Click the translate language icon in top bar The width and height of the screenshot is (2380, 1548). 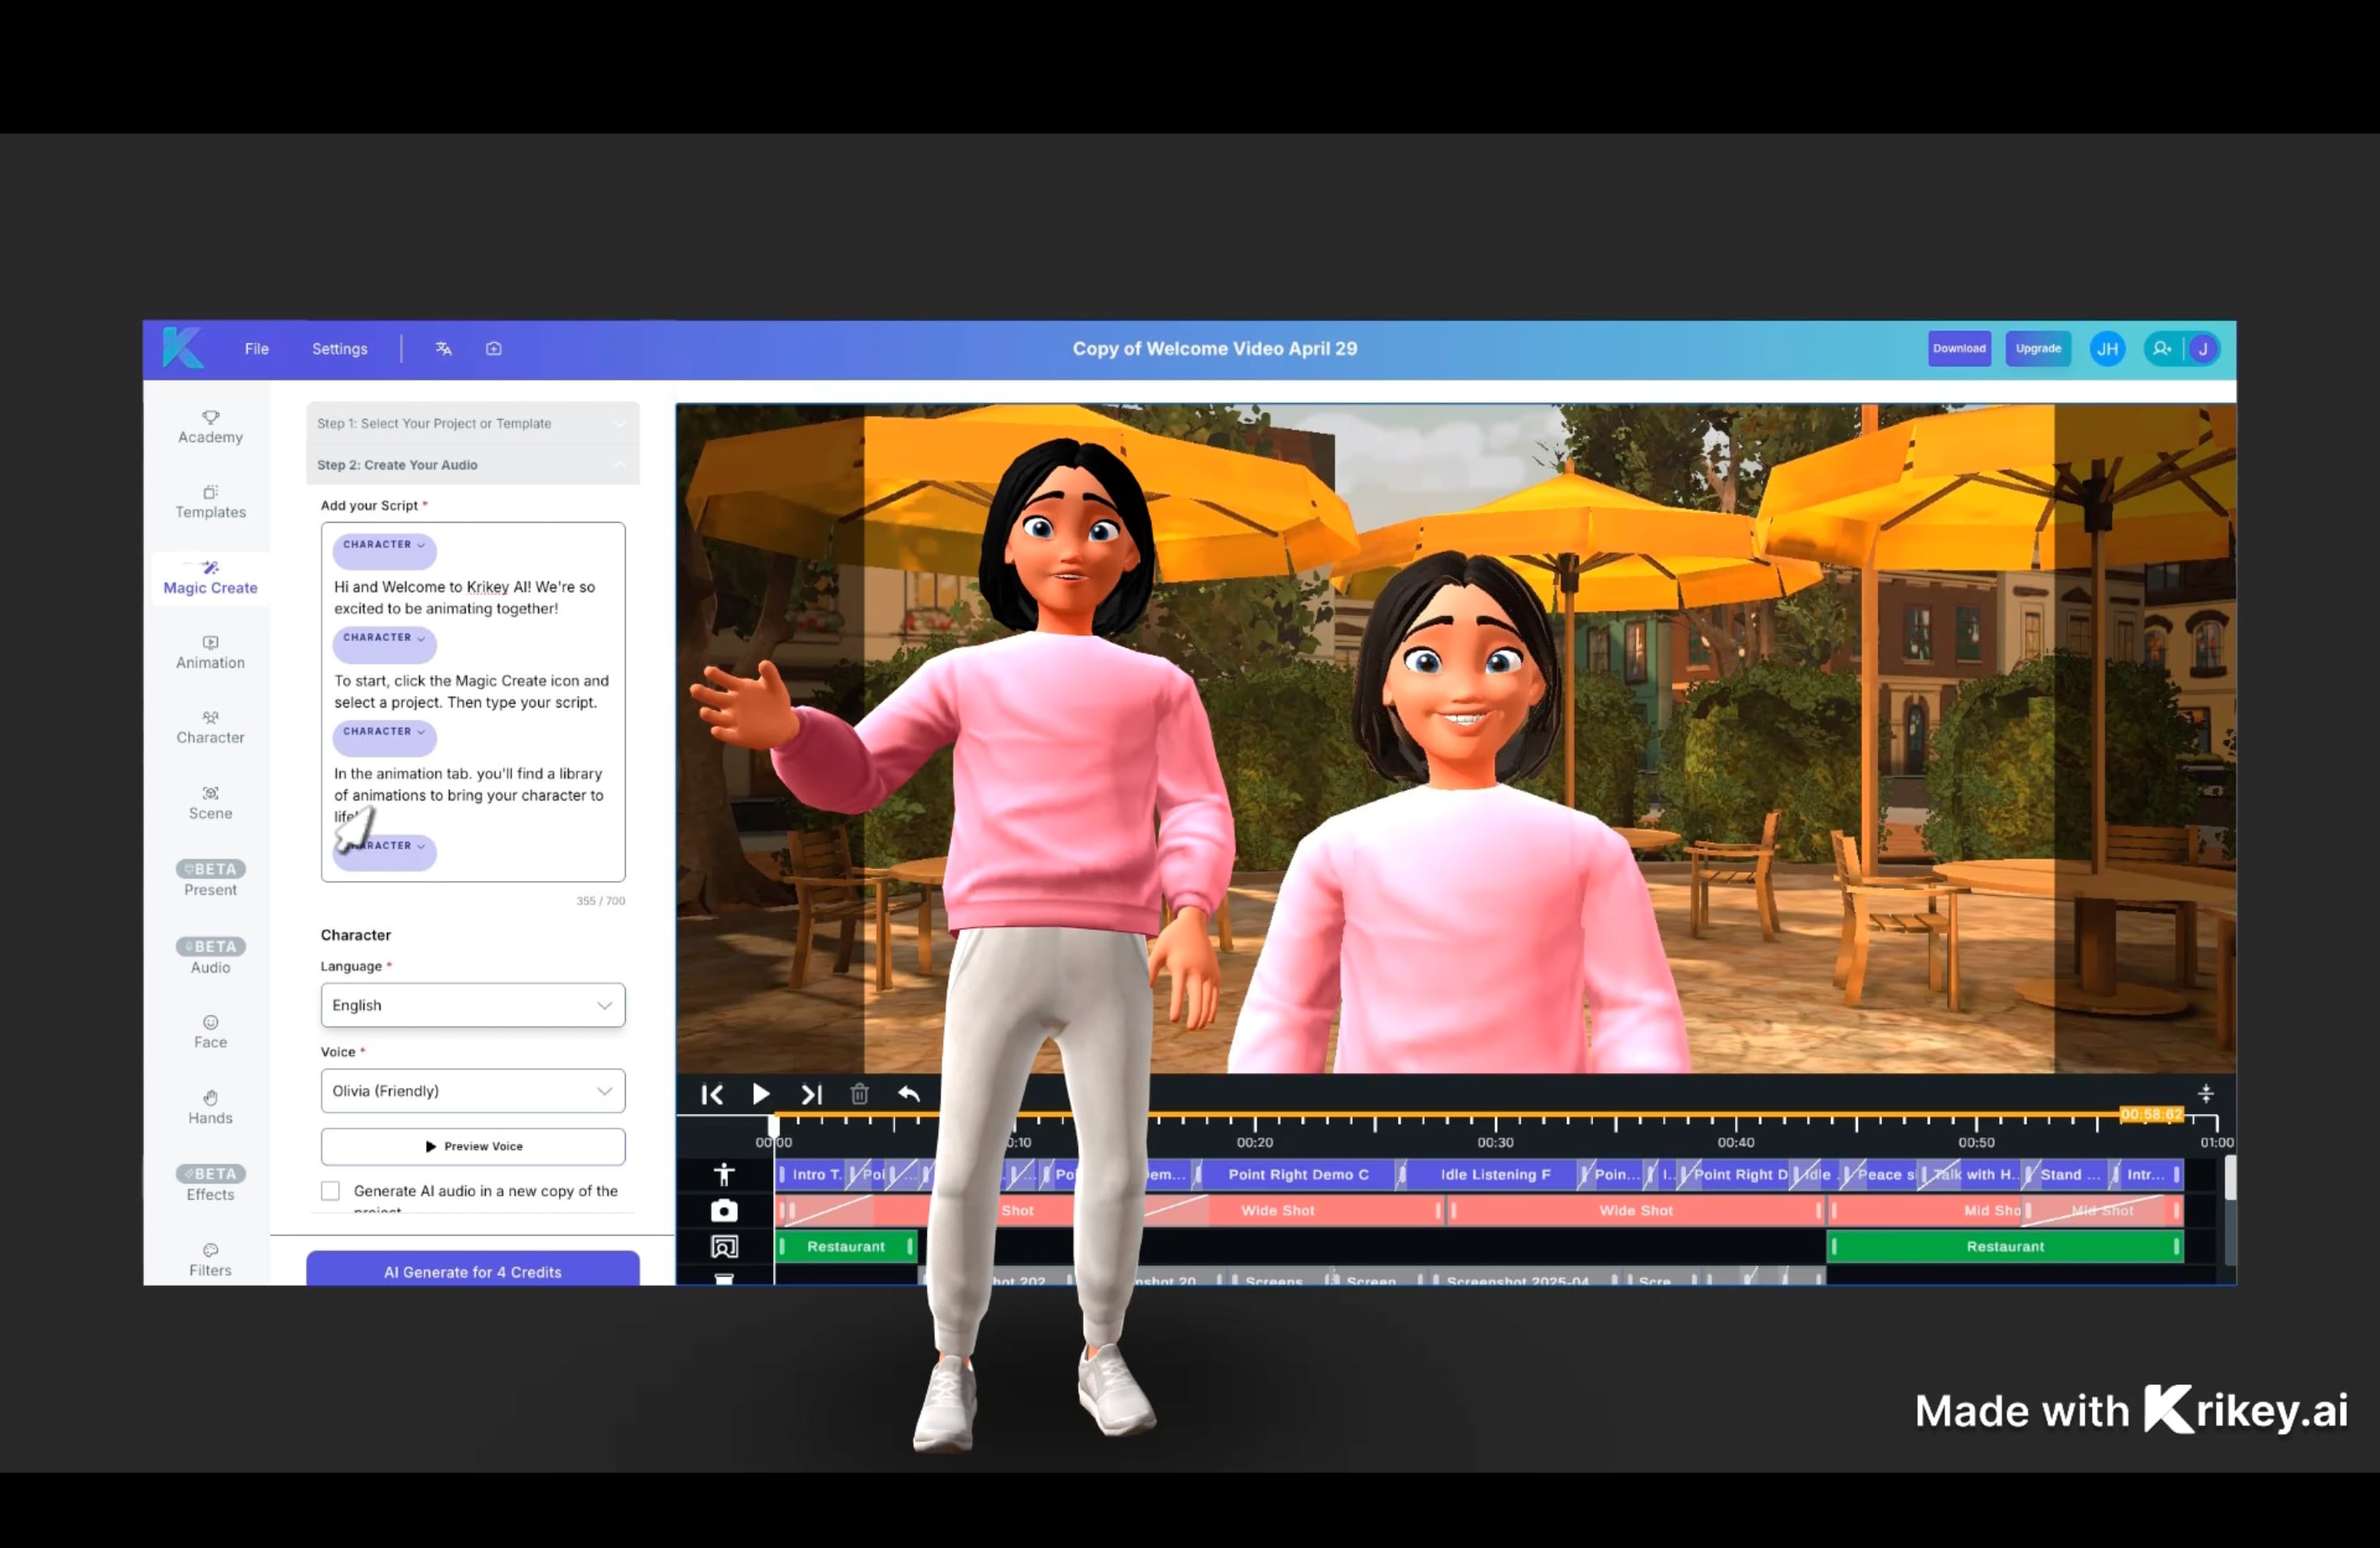click(443, 349)
